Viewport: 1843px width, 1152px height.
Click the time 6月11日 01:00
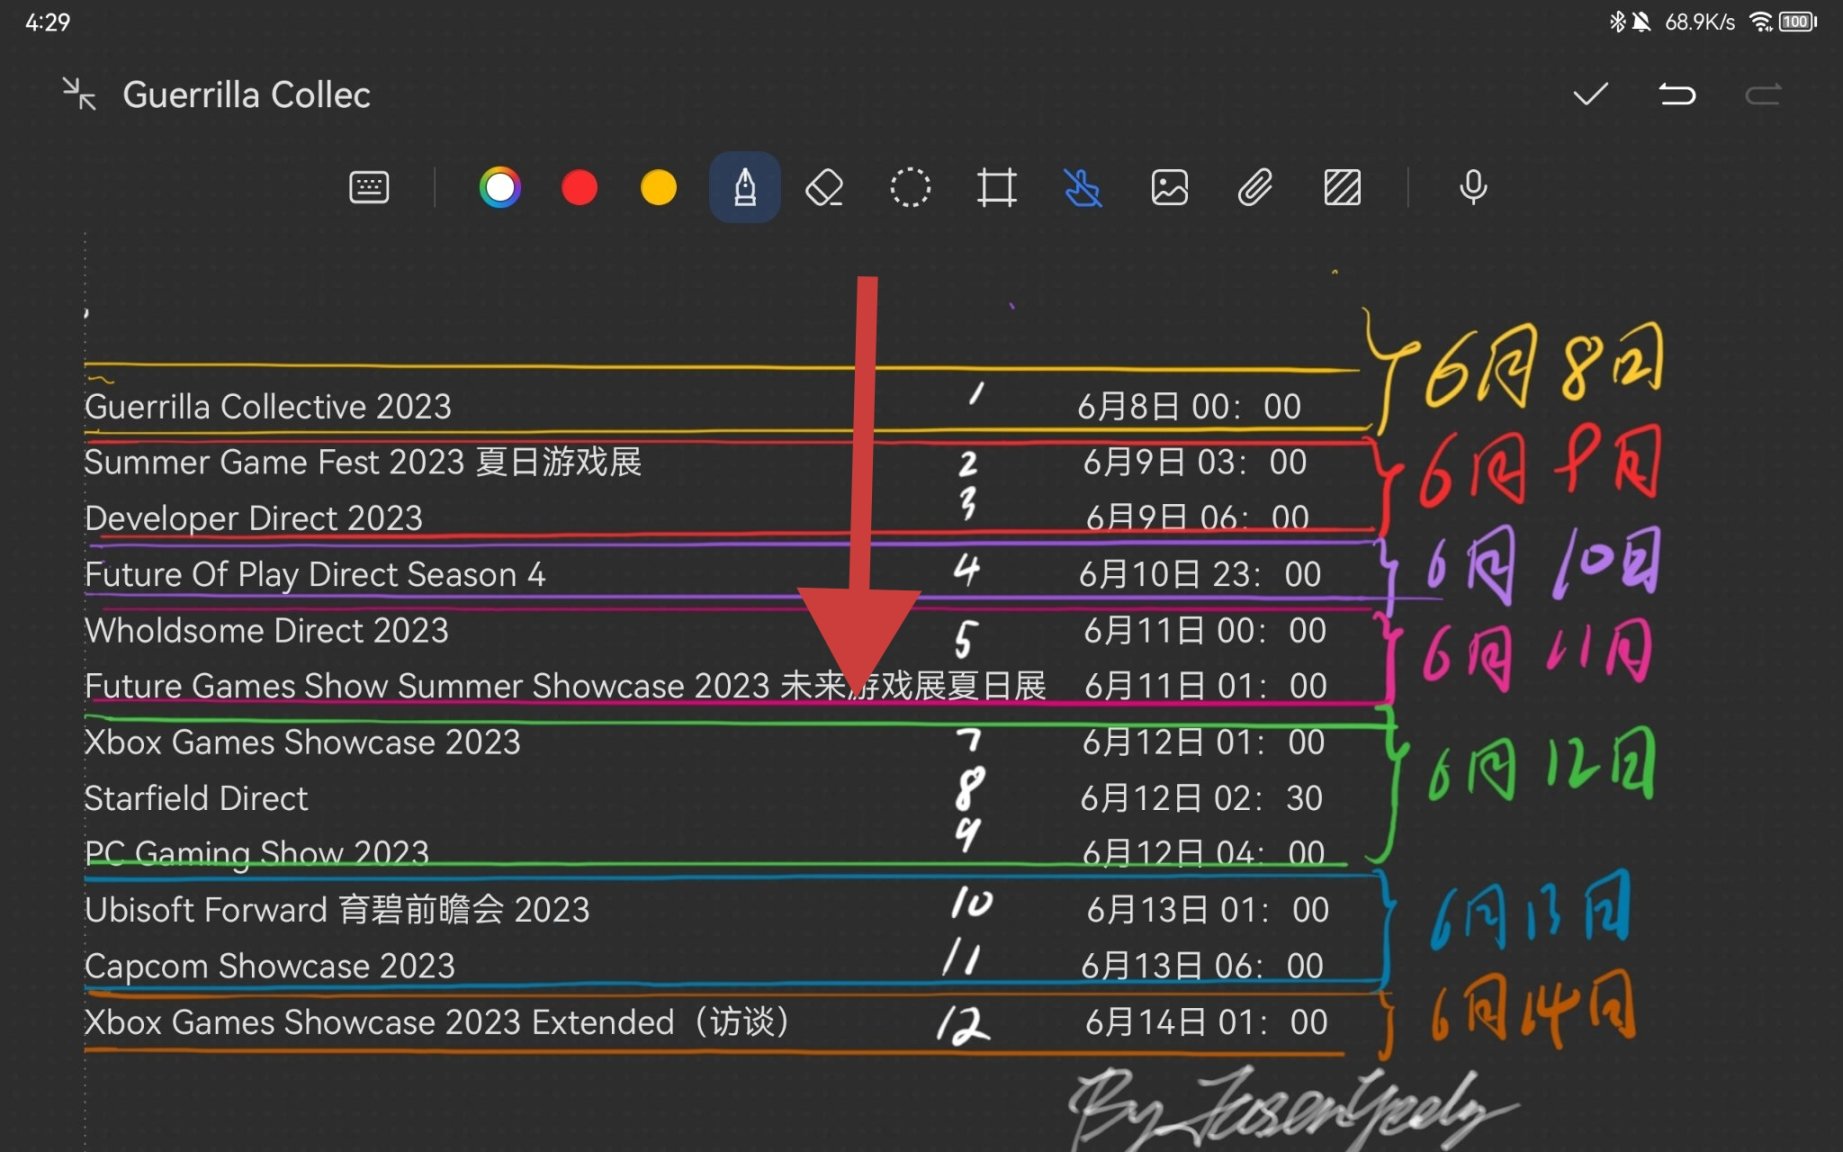(1206, 686)
